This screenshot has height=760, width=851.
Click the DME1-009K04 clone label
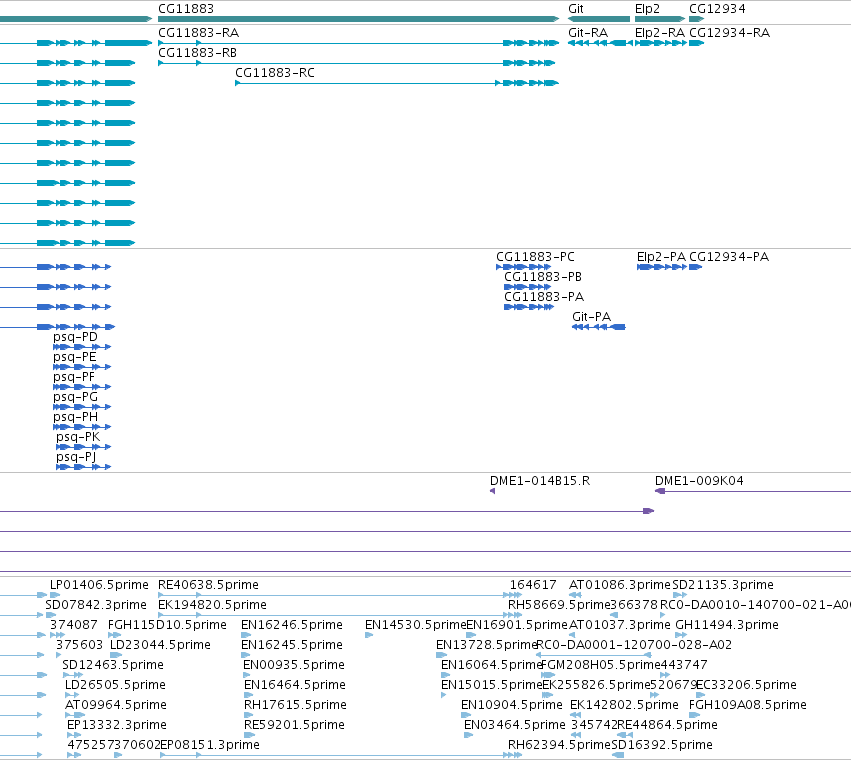[x=699, y=481]
